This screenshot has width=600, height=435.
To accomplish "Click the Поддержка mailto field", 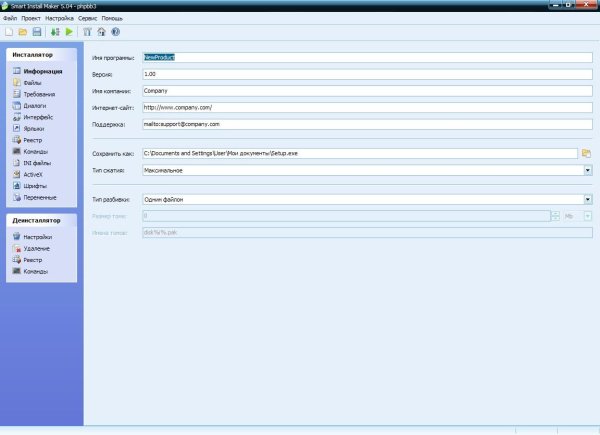I will pyautogui.click(x=367, y=124).
